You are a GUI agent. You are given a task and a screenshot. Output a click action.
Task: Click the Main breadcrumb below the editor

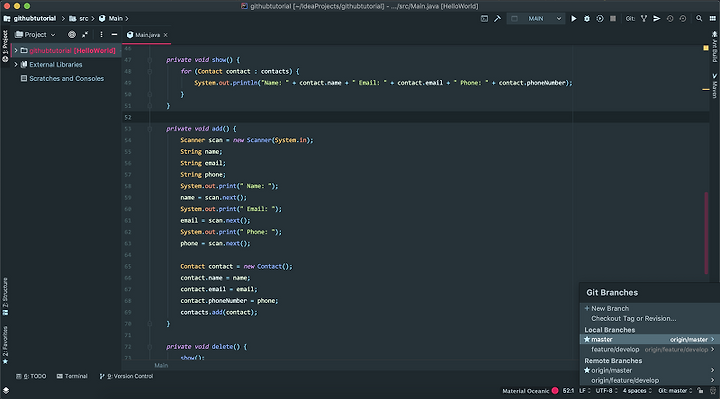pos(161,365)
